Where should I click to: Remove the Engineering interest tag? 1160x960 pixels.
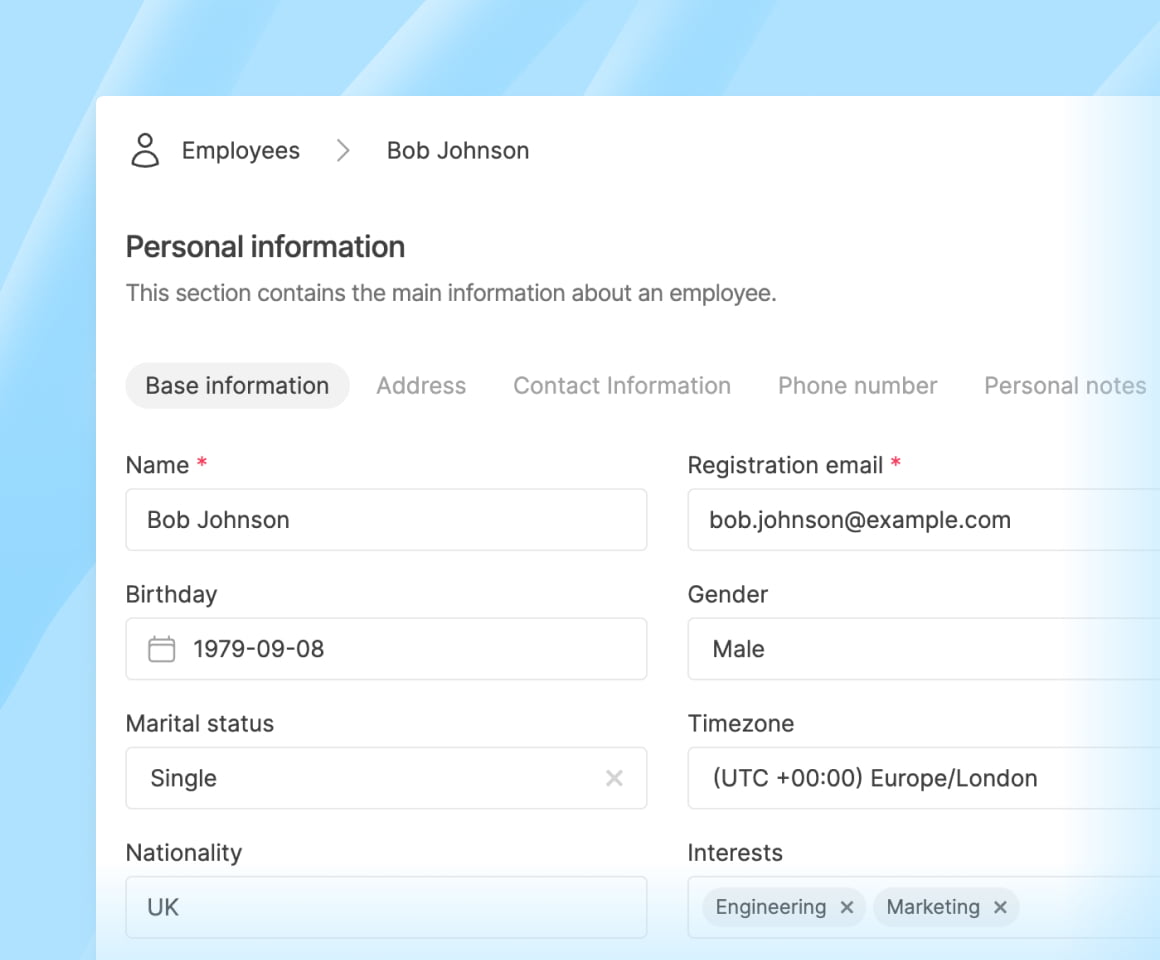pyautogui.click(x=847, y=907)
